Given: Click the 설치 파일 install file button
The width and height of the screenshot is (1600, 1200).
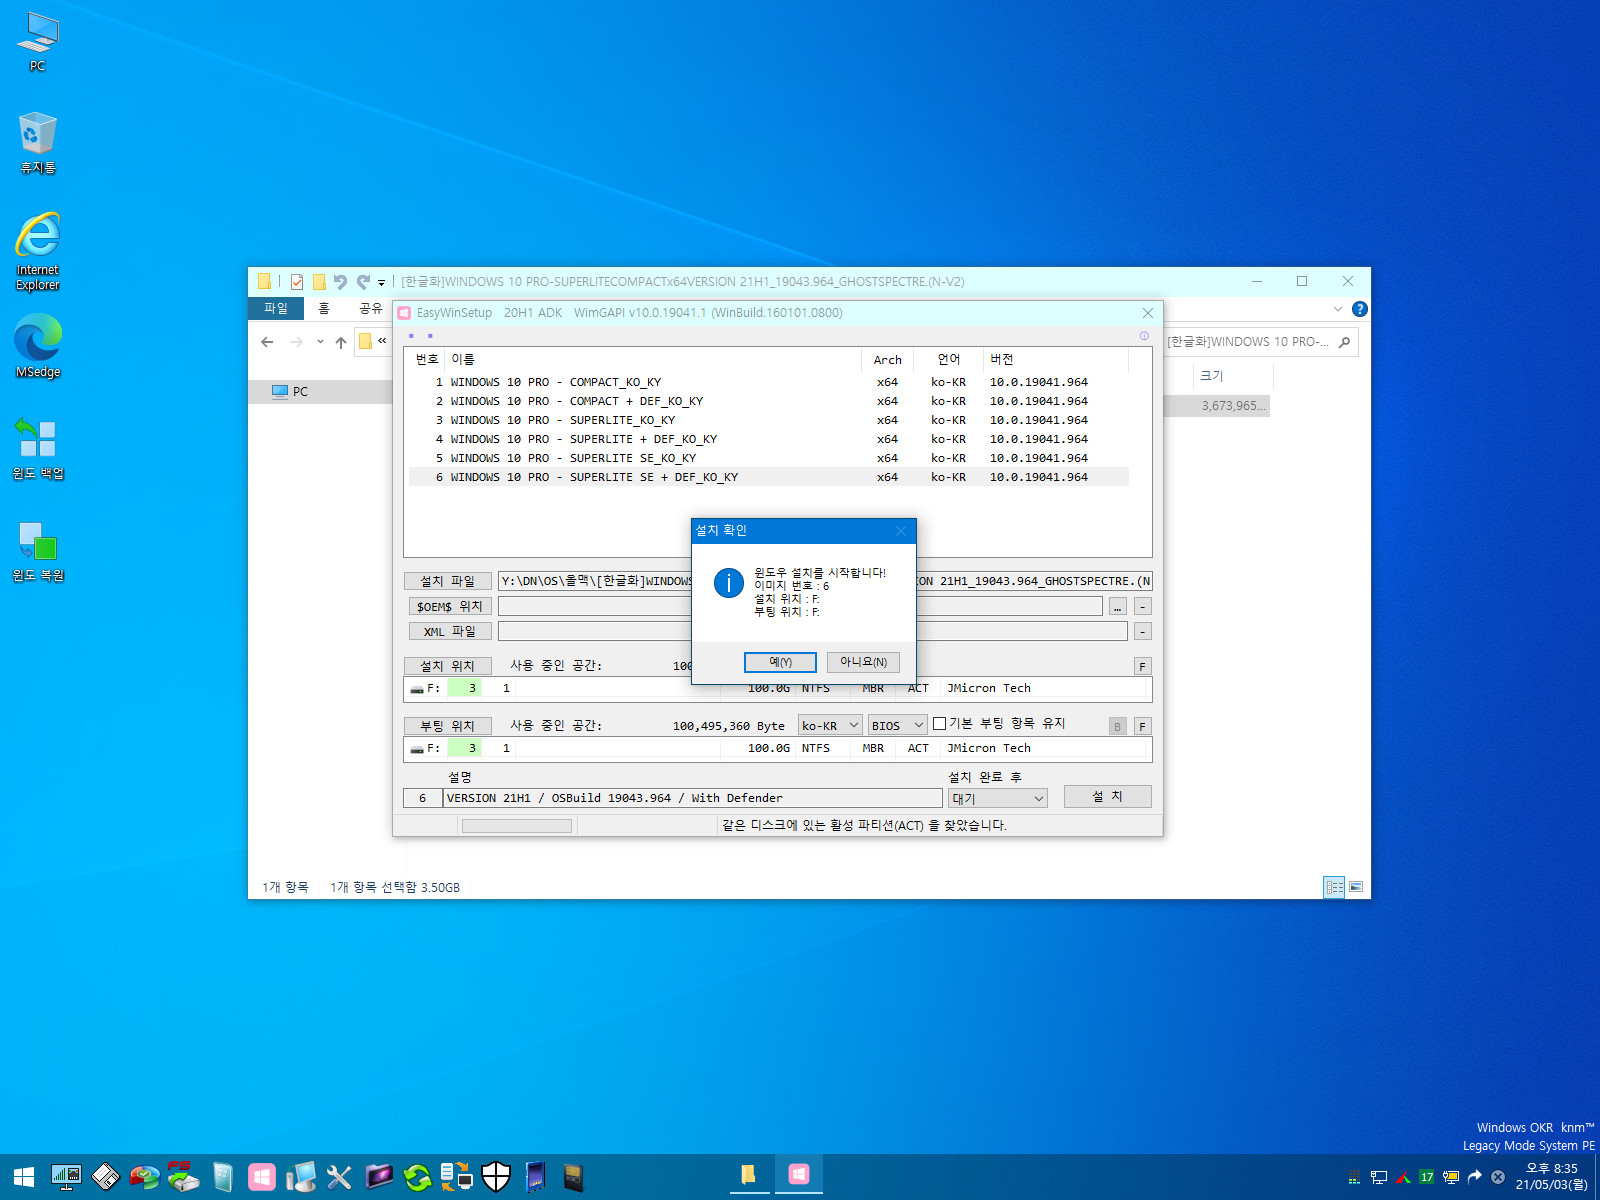Looking at the screenshot, I should 447,581.
